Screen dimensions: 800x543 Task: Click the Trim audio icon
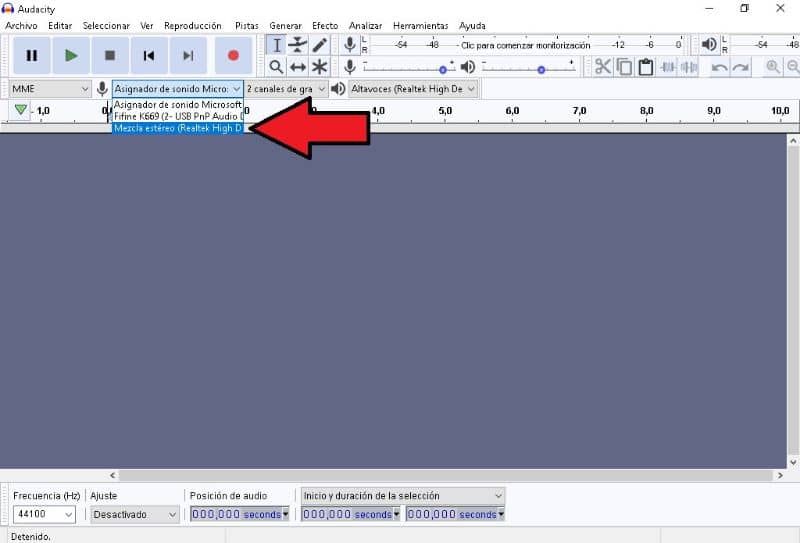[667, 67]
